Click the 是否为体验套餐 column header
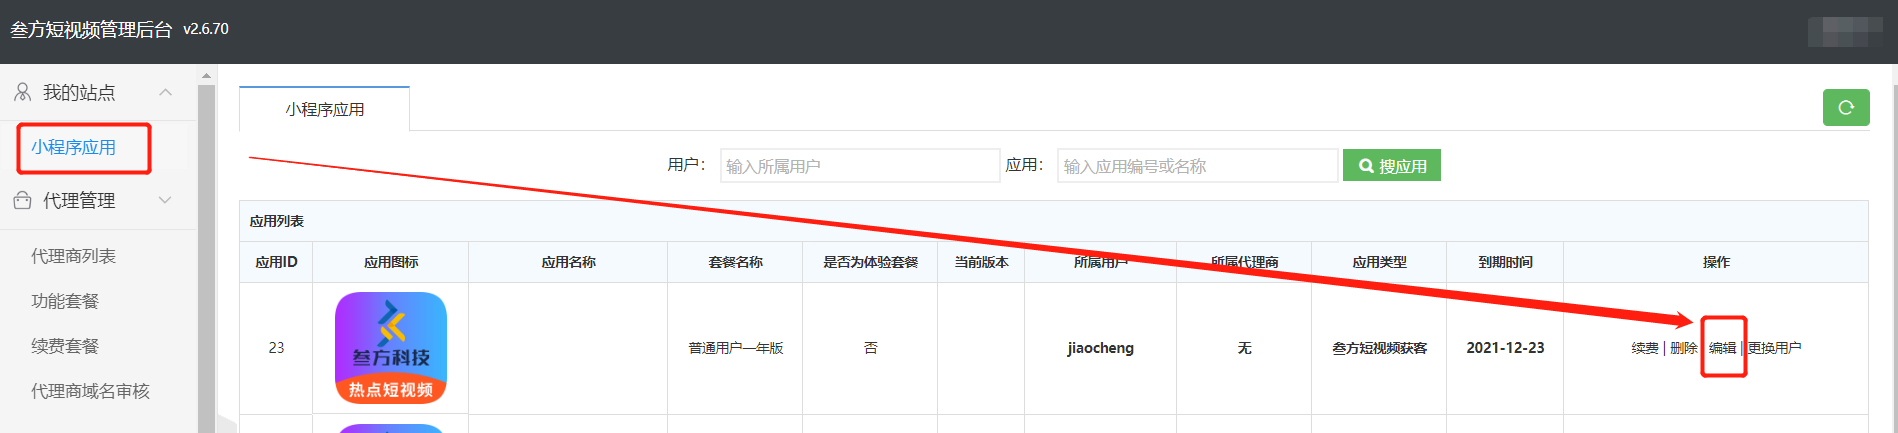This screenshot has height=433, width=1898. coord(870,262)
